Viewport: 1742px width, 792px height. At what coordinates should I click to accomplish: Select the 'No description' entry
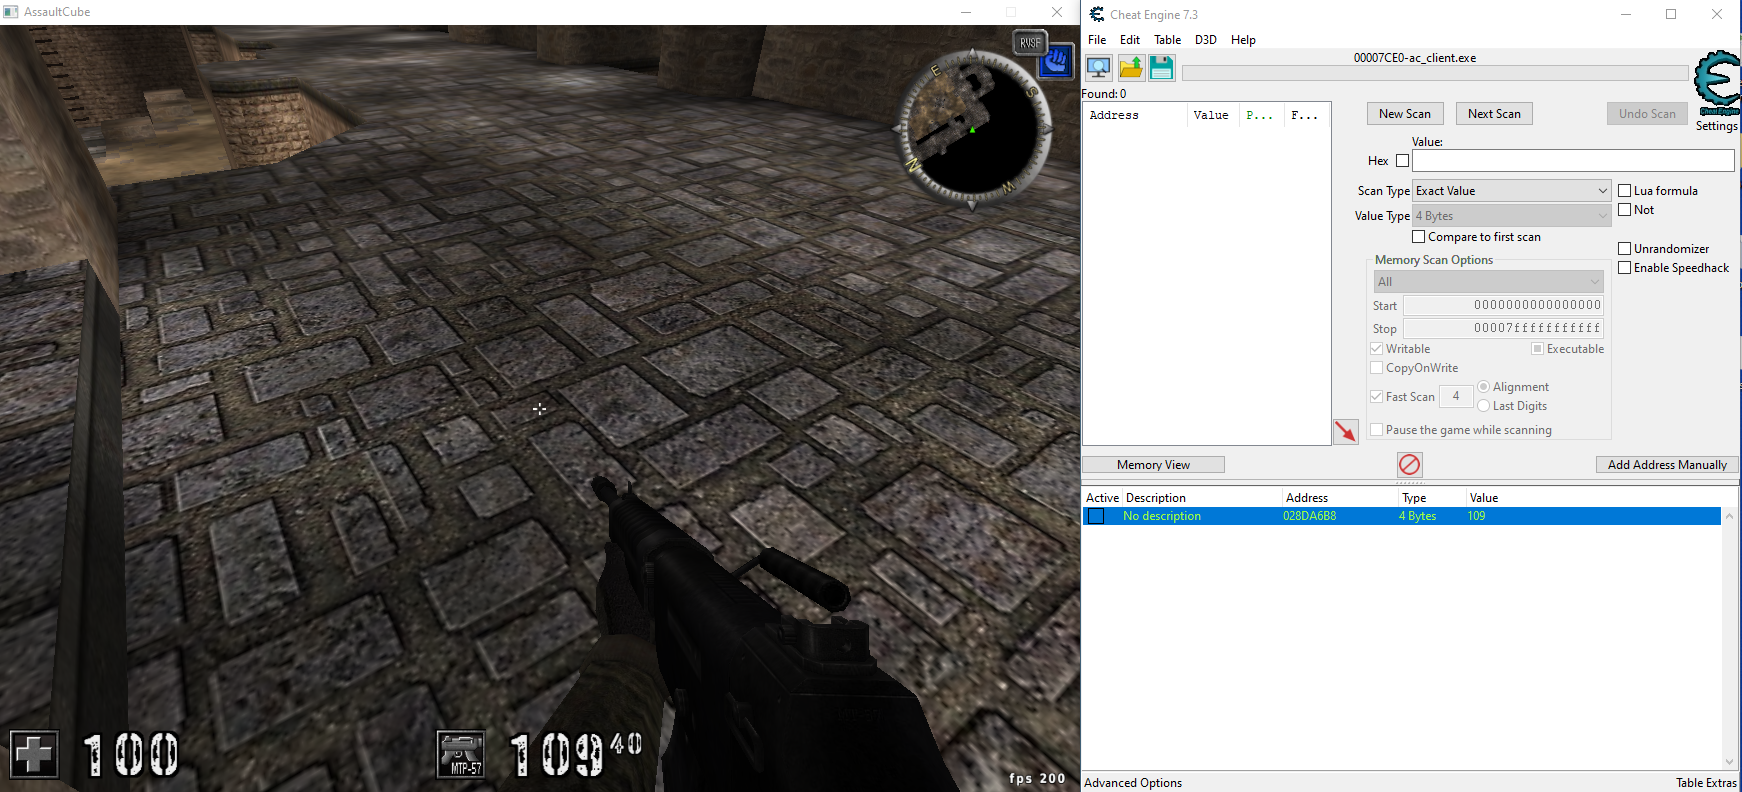pyautogui.click(x=1162, y=516)
